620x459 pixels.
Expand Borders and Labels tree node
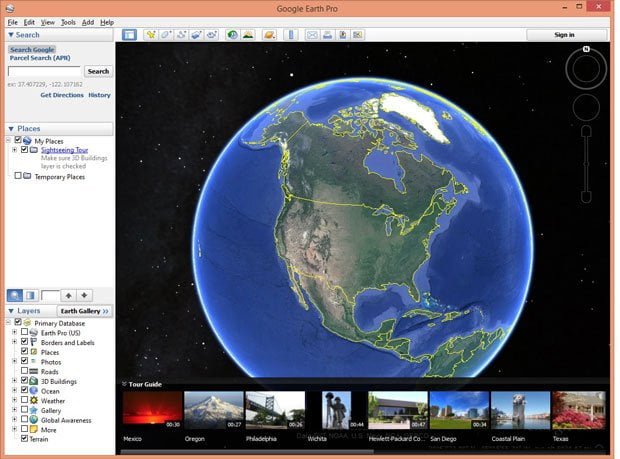(15, 342)
